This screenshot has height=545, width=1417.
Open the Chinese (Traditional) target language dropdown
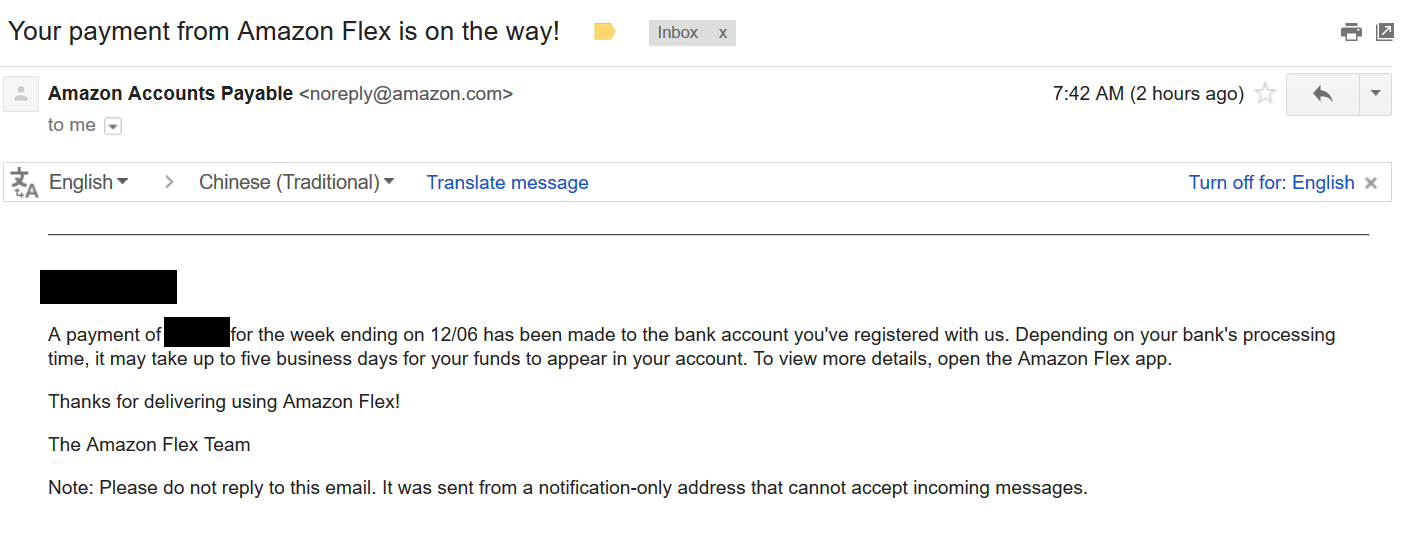(297, 182)
